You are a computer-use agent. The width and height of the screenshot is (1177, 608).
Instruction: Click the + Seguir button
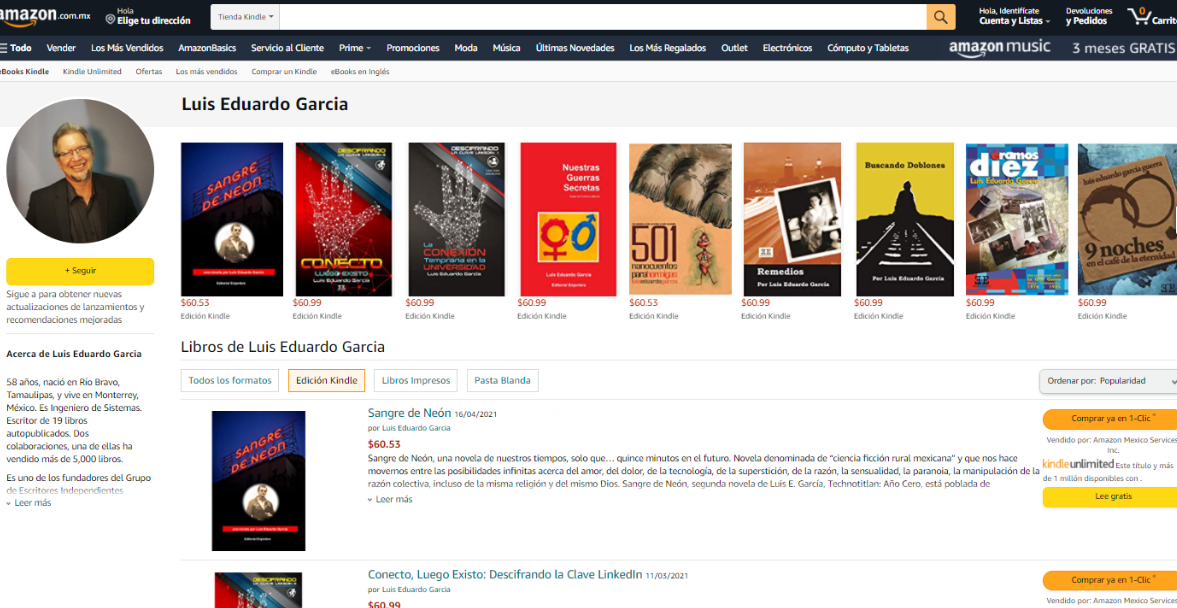click(80, 271)
